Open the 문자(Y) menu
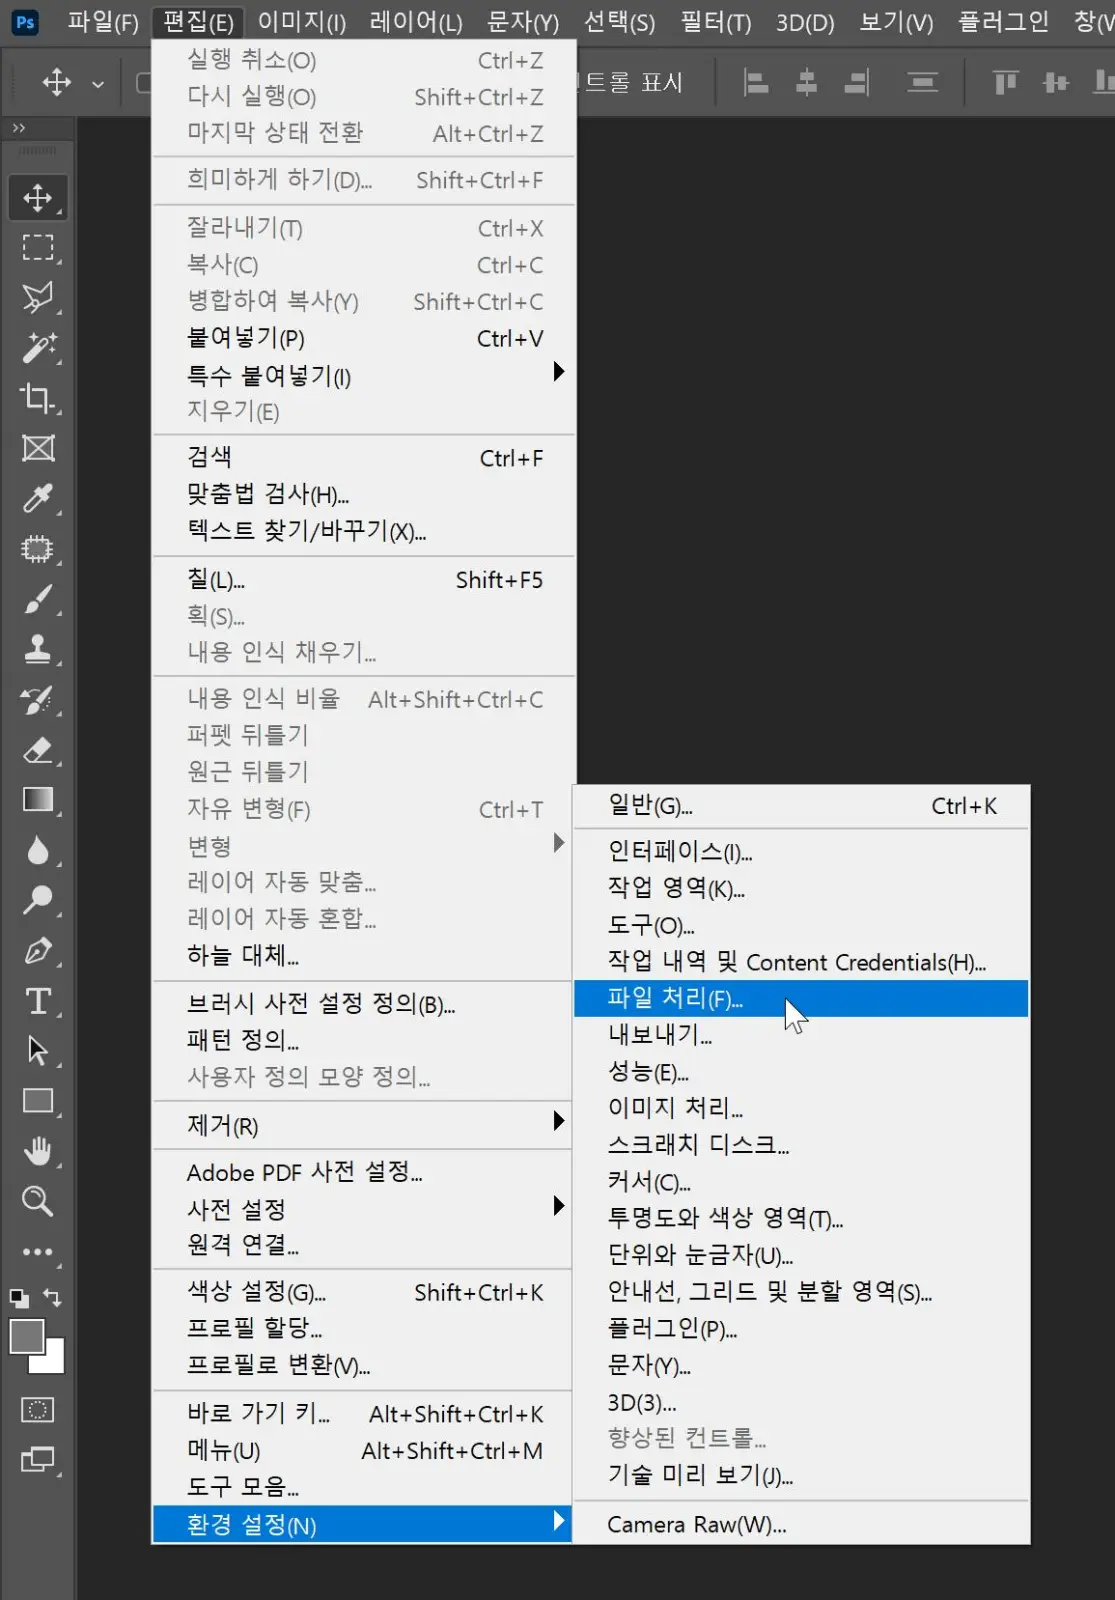 524,21
